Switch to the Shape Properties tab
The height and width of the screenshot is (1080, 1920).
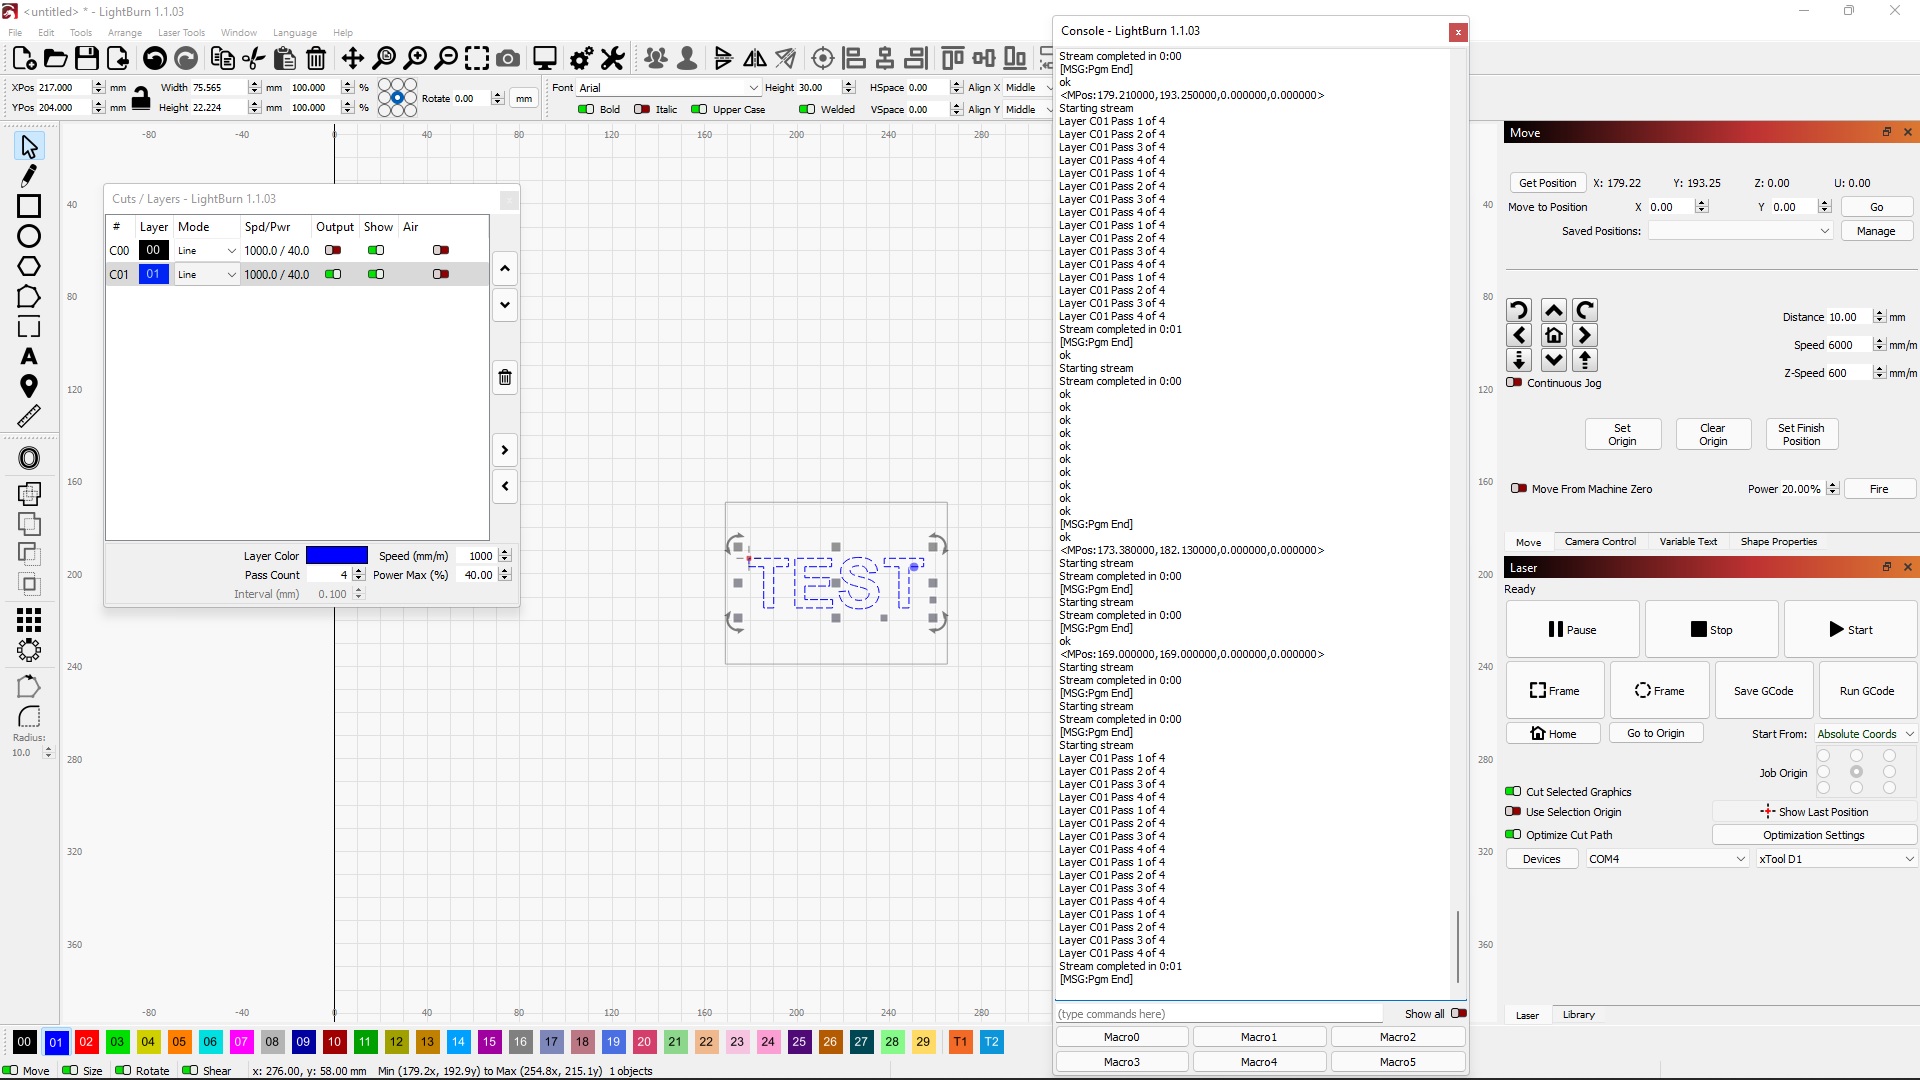click(1779, 542)
